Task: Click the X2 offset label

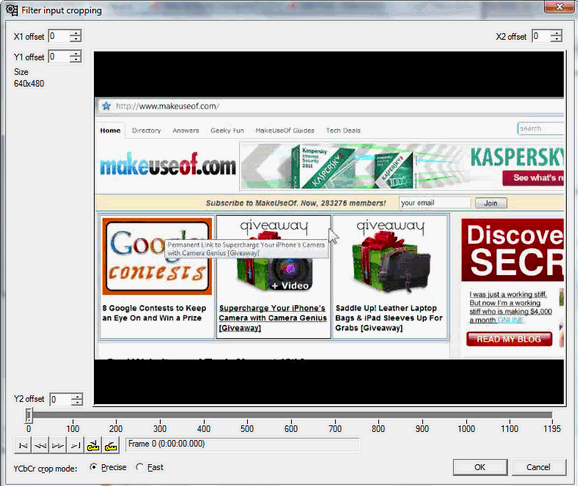Action: point(511,37)
